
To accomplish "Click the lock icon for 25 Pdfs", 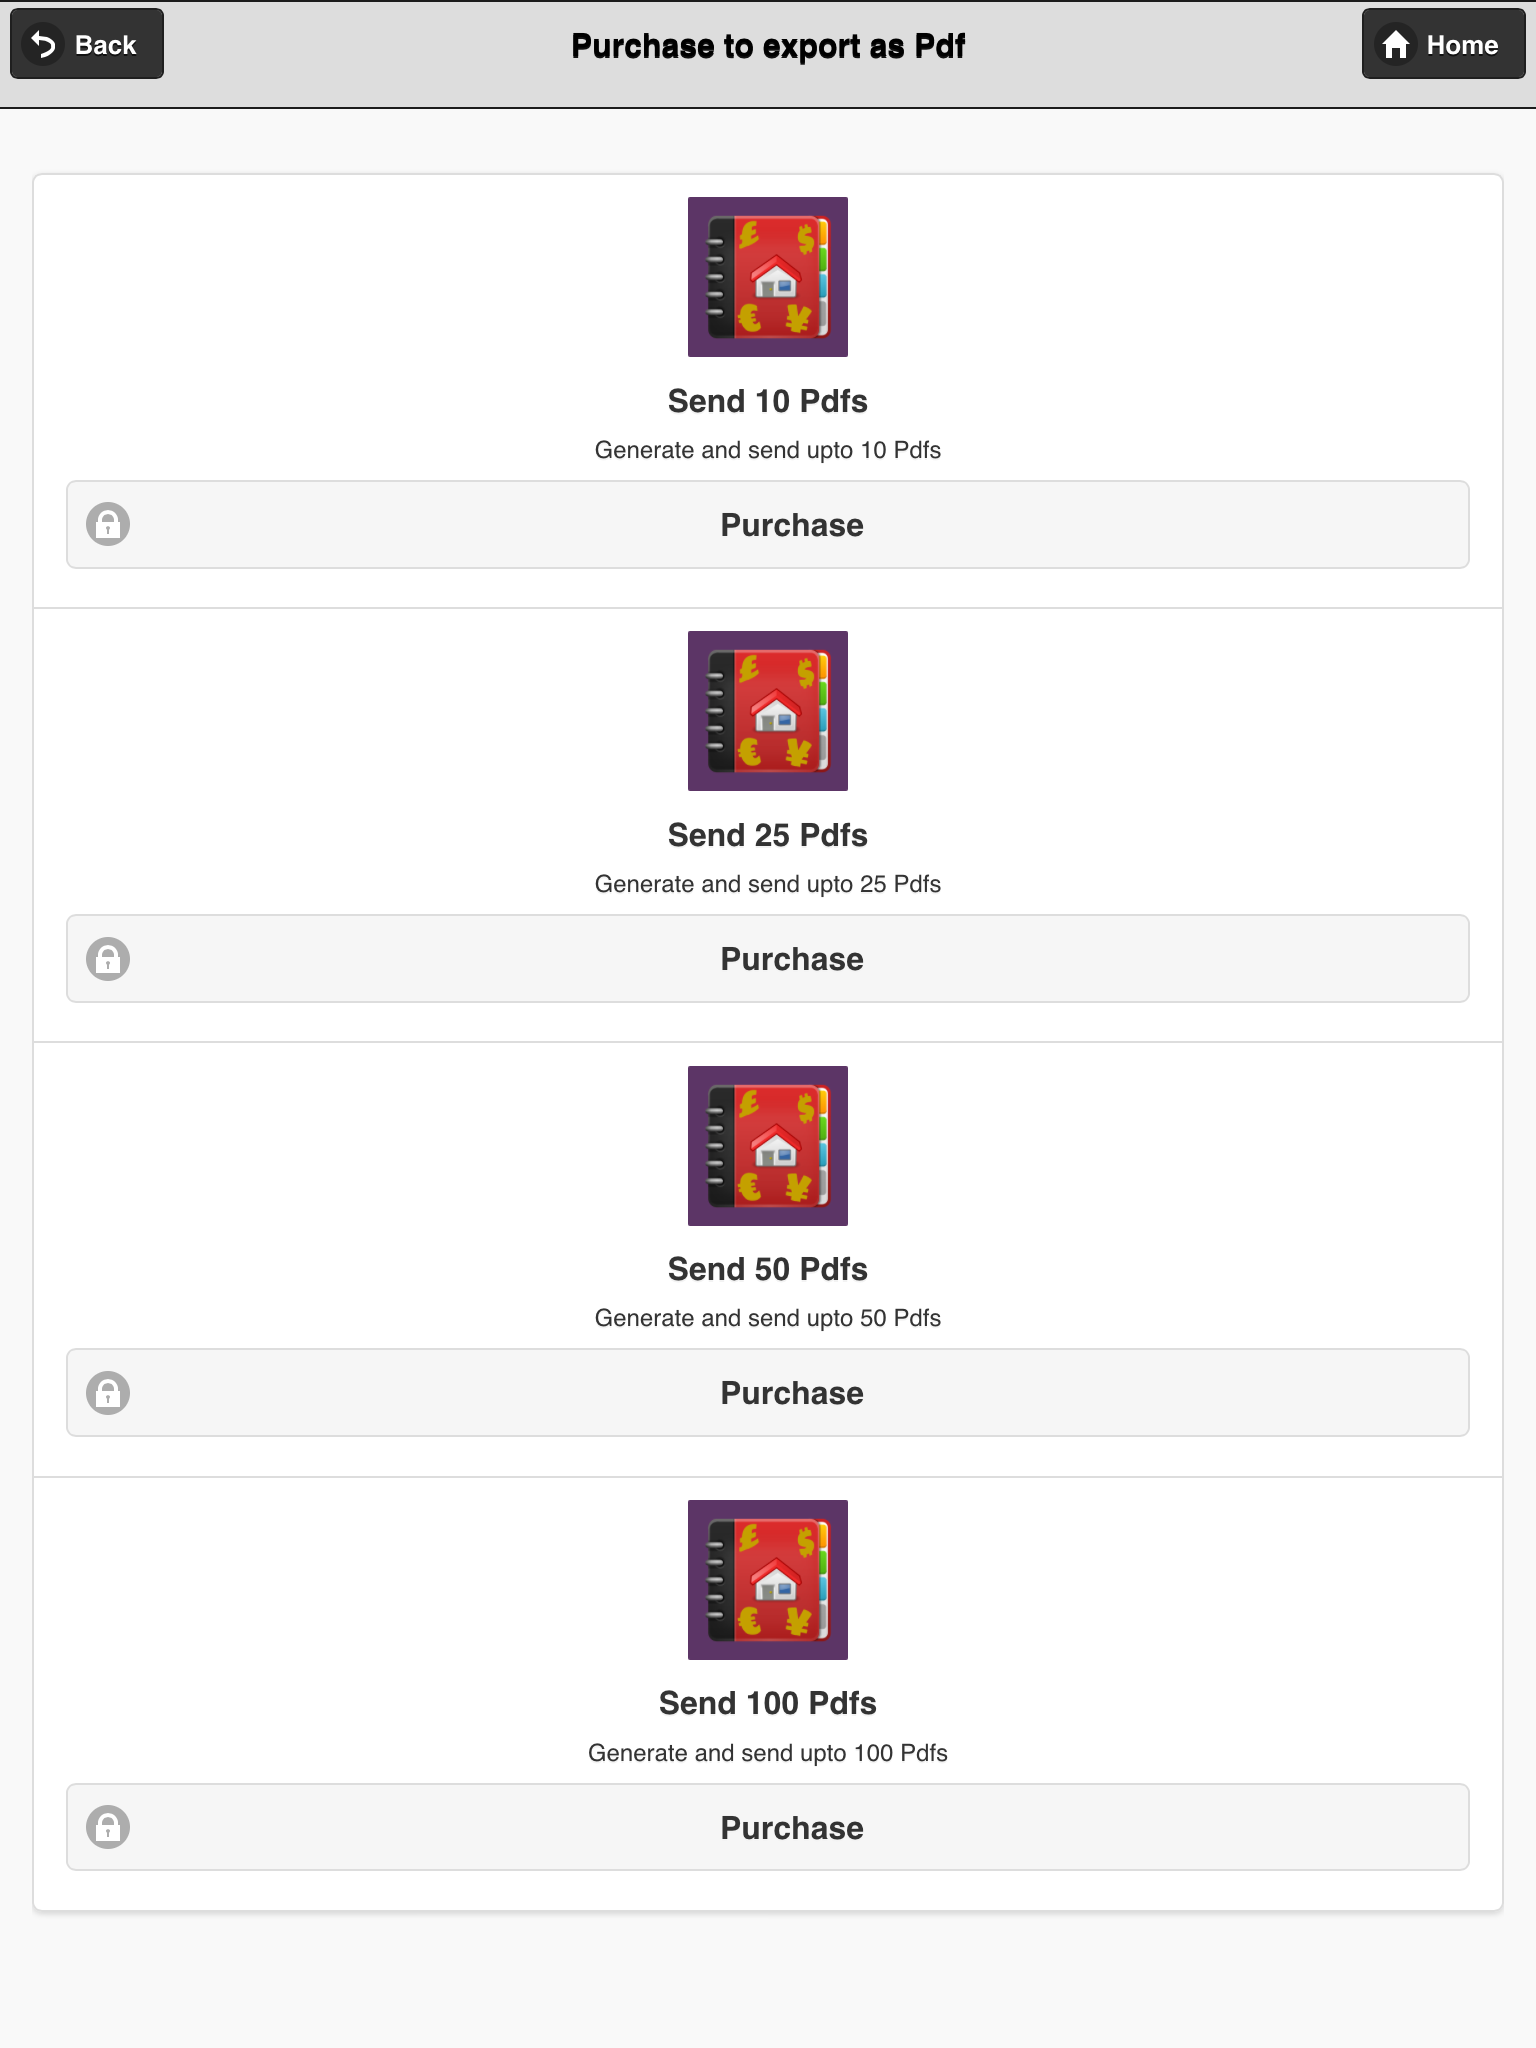I will 108,958.
